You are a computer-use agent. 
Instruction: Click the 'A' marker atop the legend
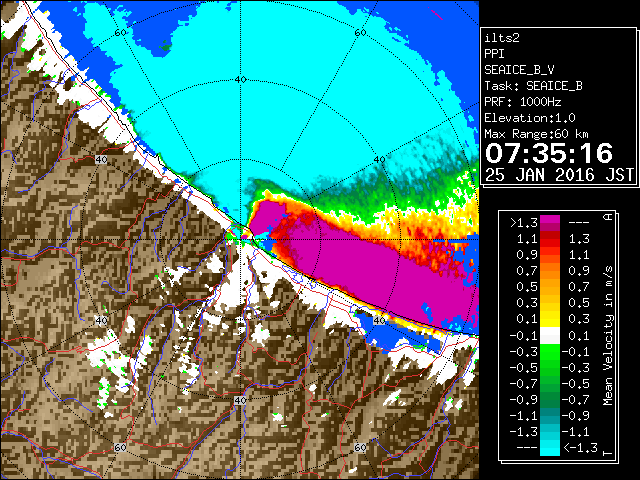coord(608,217)
